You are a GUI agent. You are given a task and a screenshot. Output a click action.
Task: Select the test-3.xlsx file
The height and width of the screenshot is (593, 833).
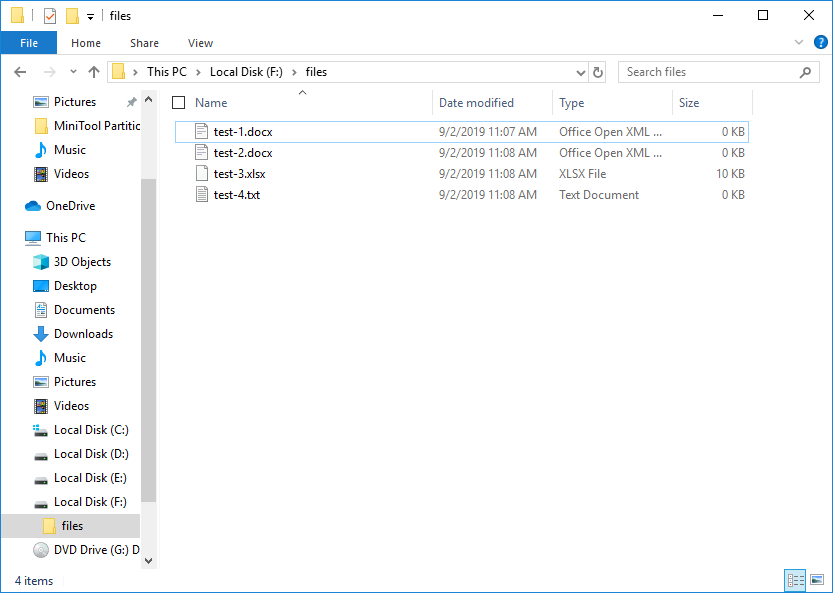point(239,174)
